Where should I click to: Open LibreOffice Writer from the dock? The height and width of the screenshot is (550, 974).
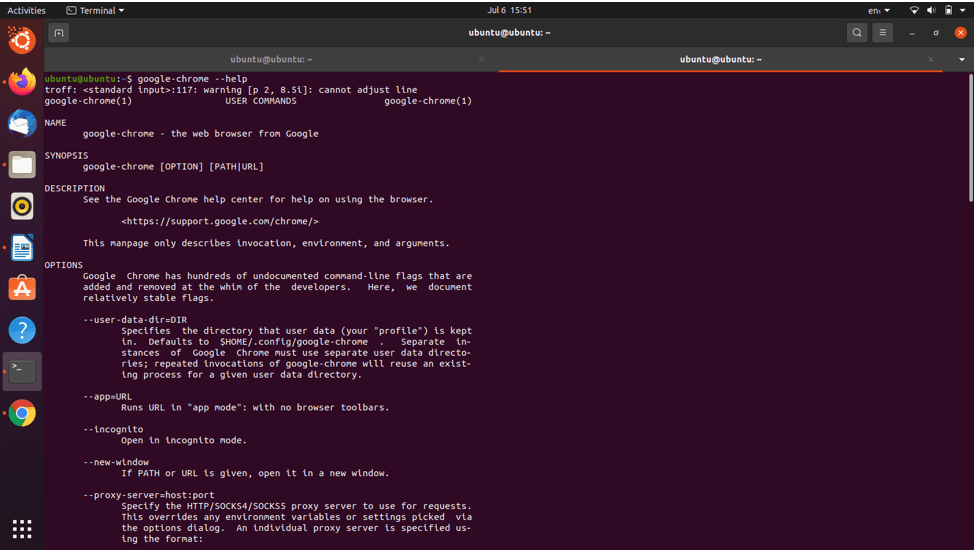click(22, 247)
